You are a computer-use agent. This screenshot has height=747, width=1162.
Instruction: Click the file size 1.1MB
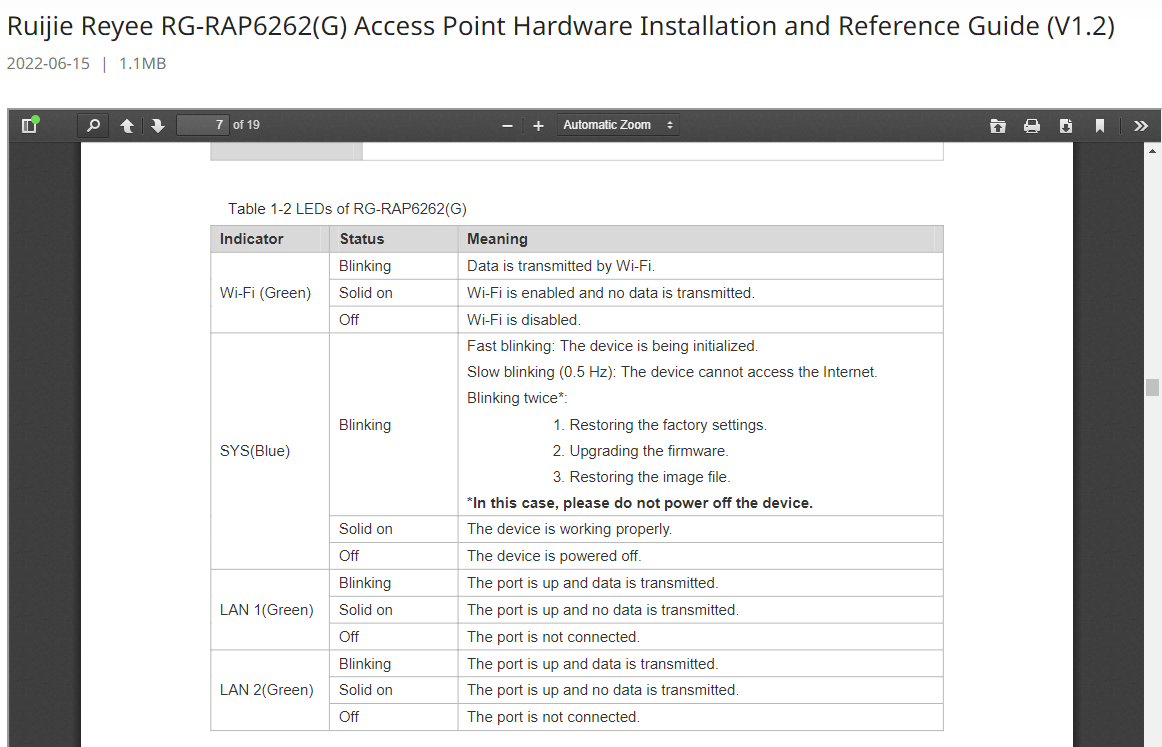coord(142,64)
